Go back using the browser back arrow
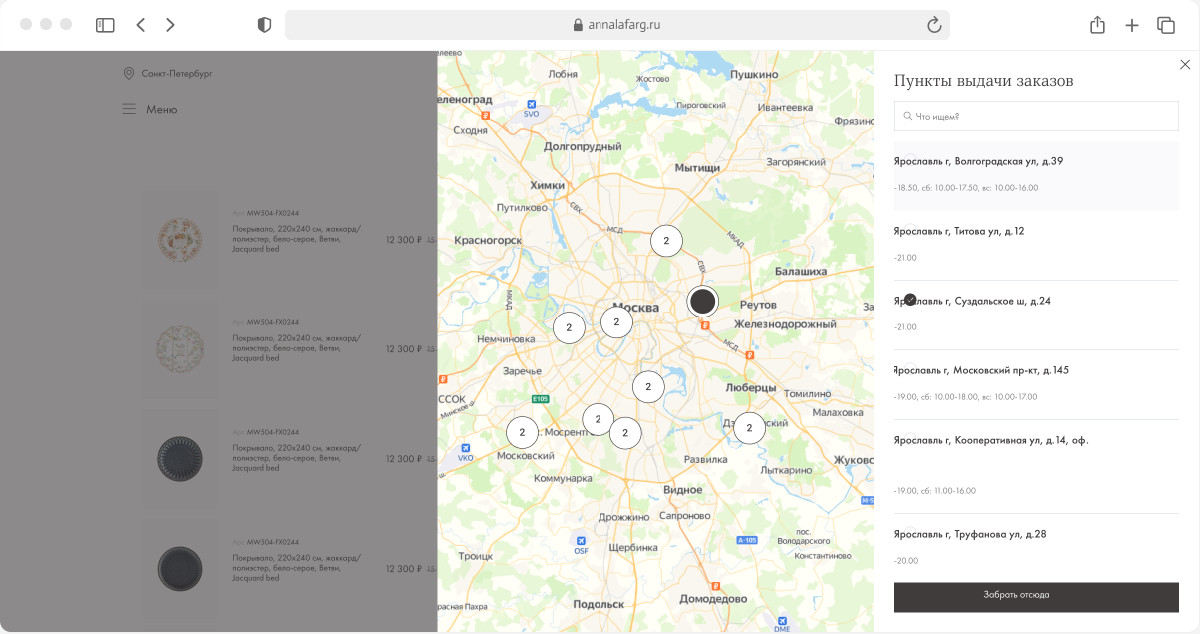The image size is (1200, 634). tap(140, 25)
